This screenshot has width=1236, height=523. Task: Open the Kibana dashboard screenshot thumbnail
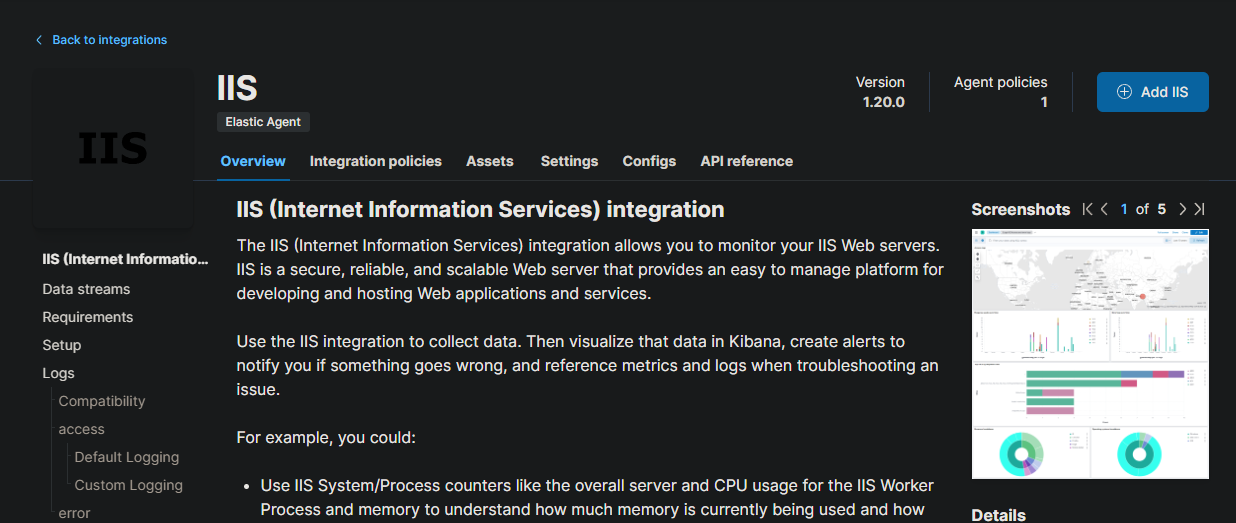tap(1090, 354)
